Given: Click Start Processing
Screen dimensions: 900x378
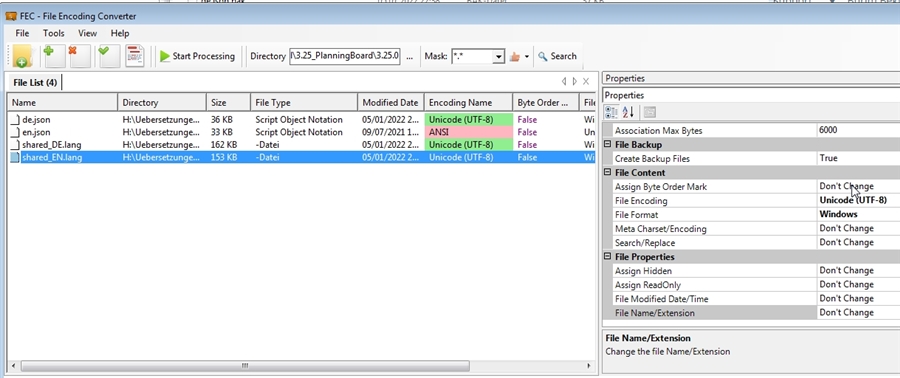Looking at the screenshot, I should (x=197, y=56).
